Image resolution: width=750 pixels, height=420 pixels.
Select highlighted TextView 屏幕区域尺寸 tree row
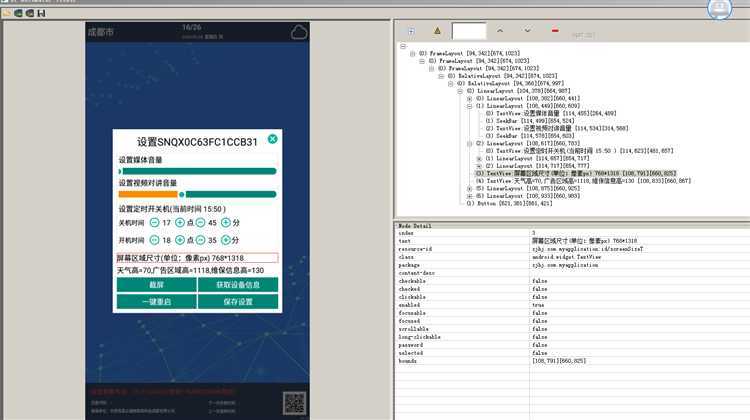(576, 173)
